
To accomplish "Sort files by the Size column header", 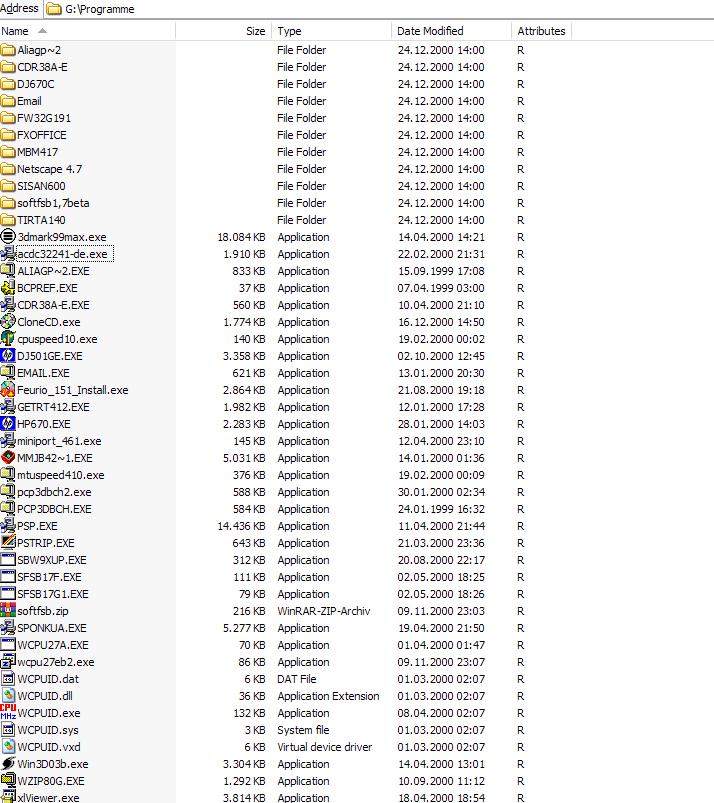I will coord(223,31).
